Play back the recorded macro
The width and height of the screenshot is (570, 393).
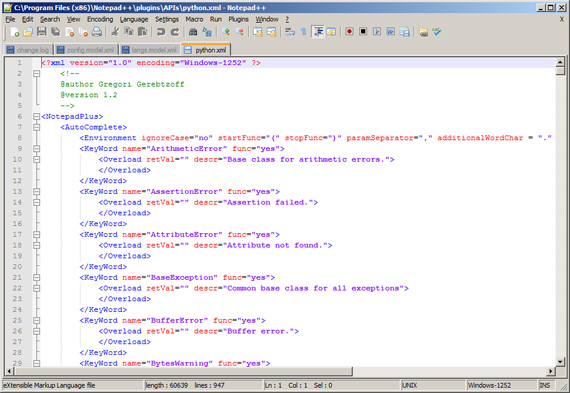377,32
